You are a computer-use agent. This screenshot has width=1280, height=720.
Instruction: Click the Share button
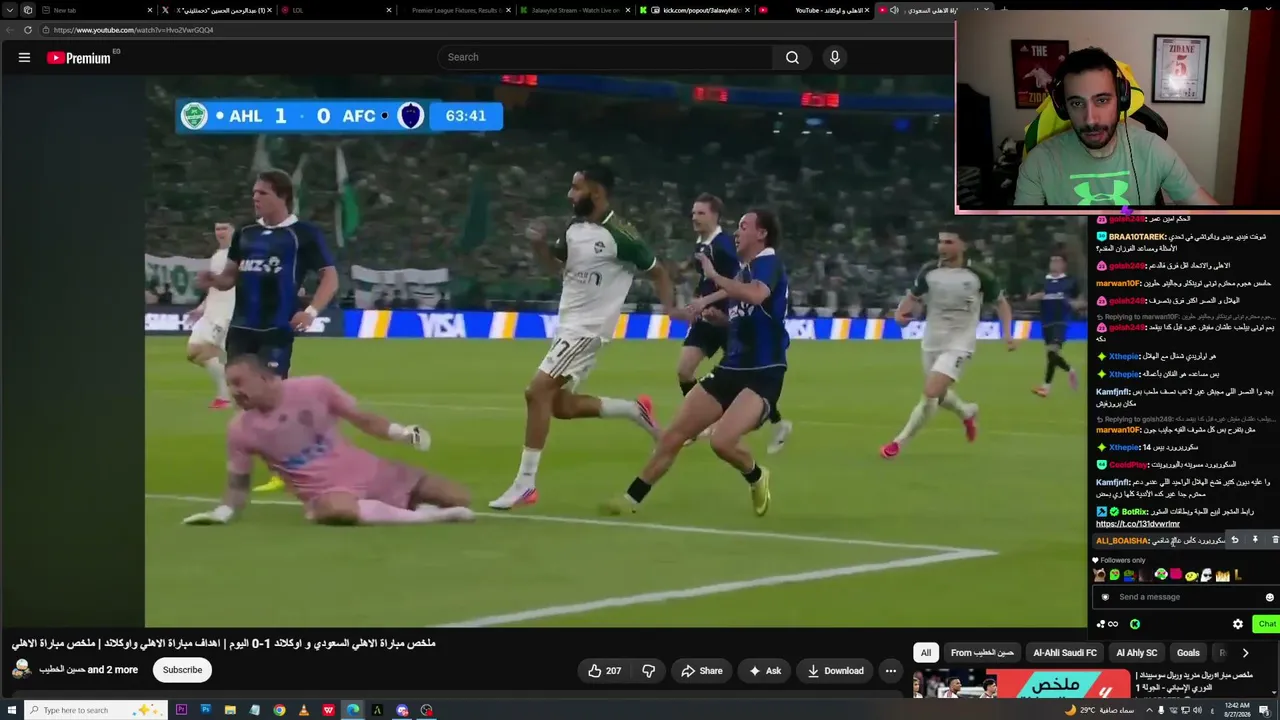(x=701, y=670)
